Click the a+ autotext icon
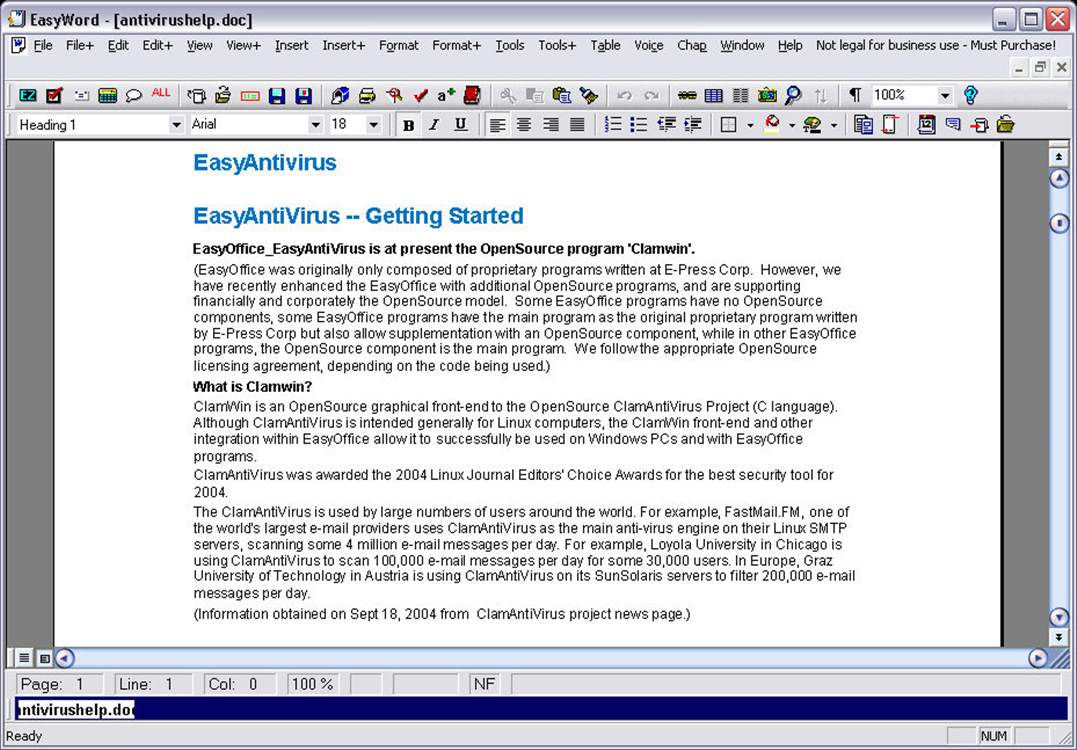The image size is (1077, 750). pos(446,95)
